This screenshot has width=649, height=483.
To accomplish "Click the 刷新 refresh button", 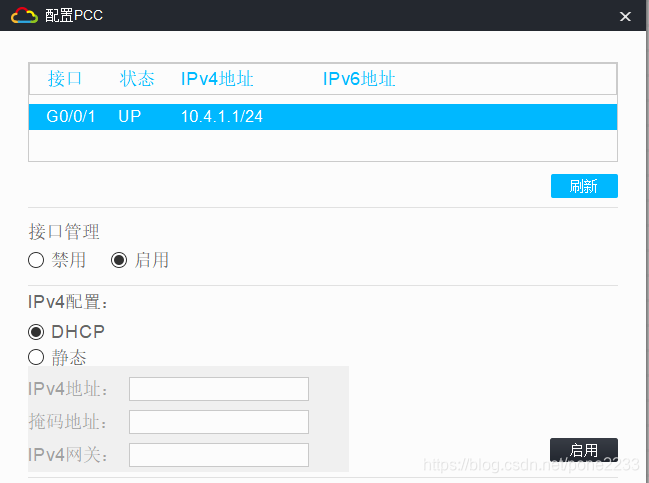I will [x=584, y=186].
